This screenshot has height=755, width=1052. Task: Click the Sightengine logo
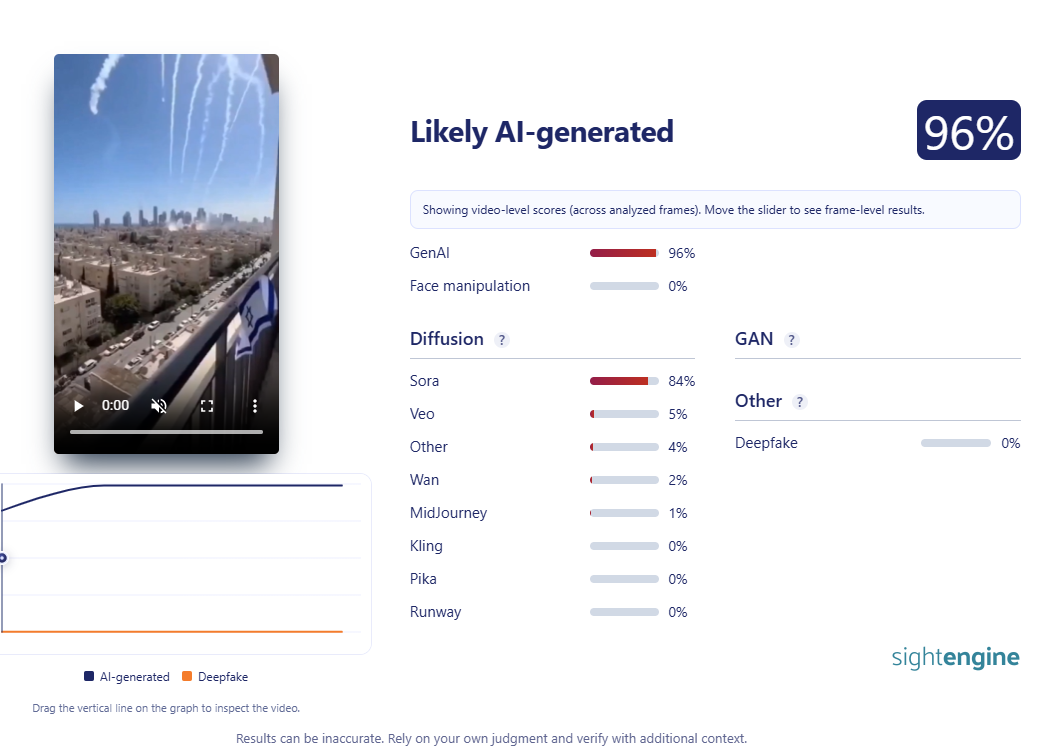pyautogui.click(x=955, y=657)
